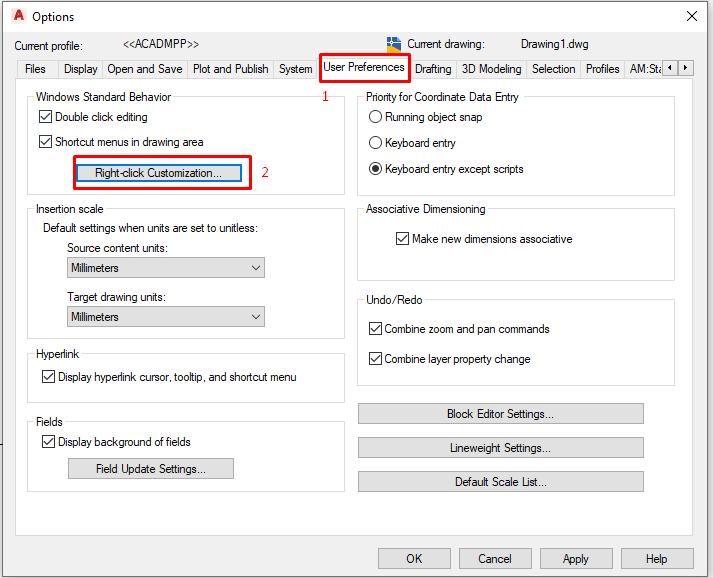This screenshot has height=578, width=713.
Task: Disable Shortcut menus in drawing area
Action: click(x=45, y=142)
